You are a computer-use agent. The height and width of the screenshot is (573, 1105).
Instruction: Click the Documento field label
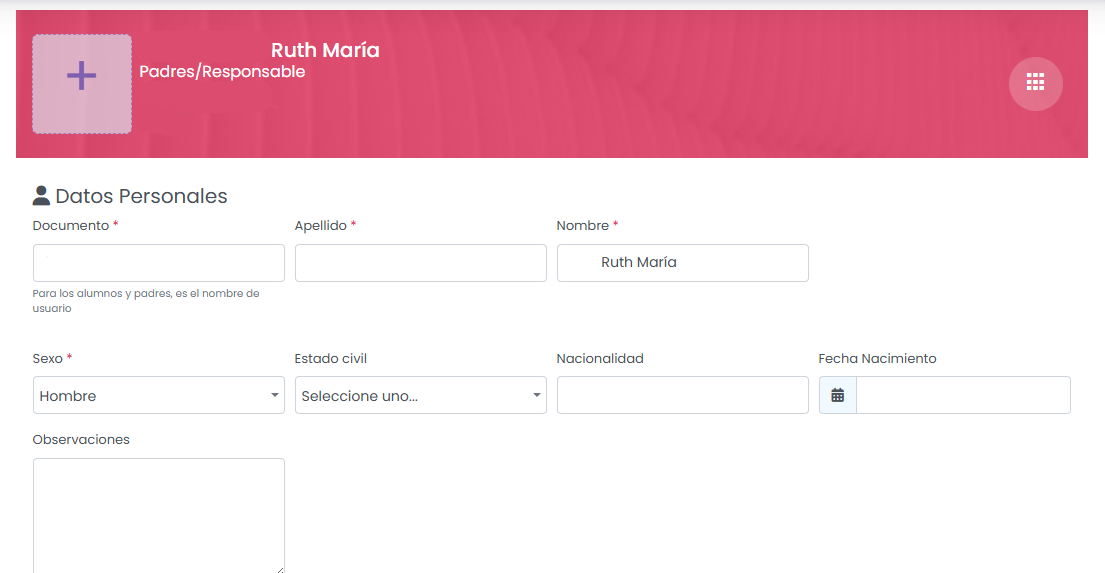tap(70, 226)
